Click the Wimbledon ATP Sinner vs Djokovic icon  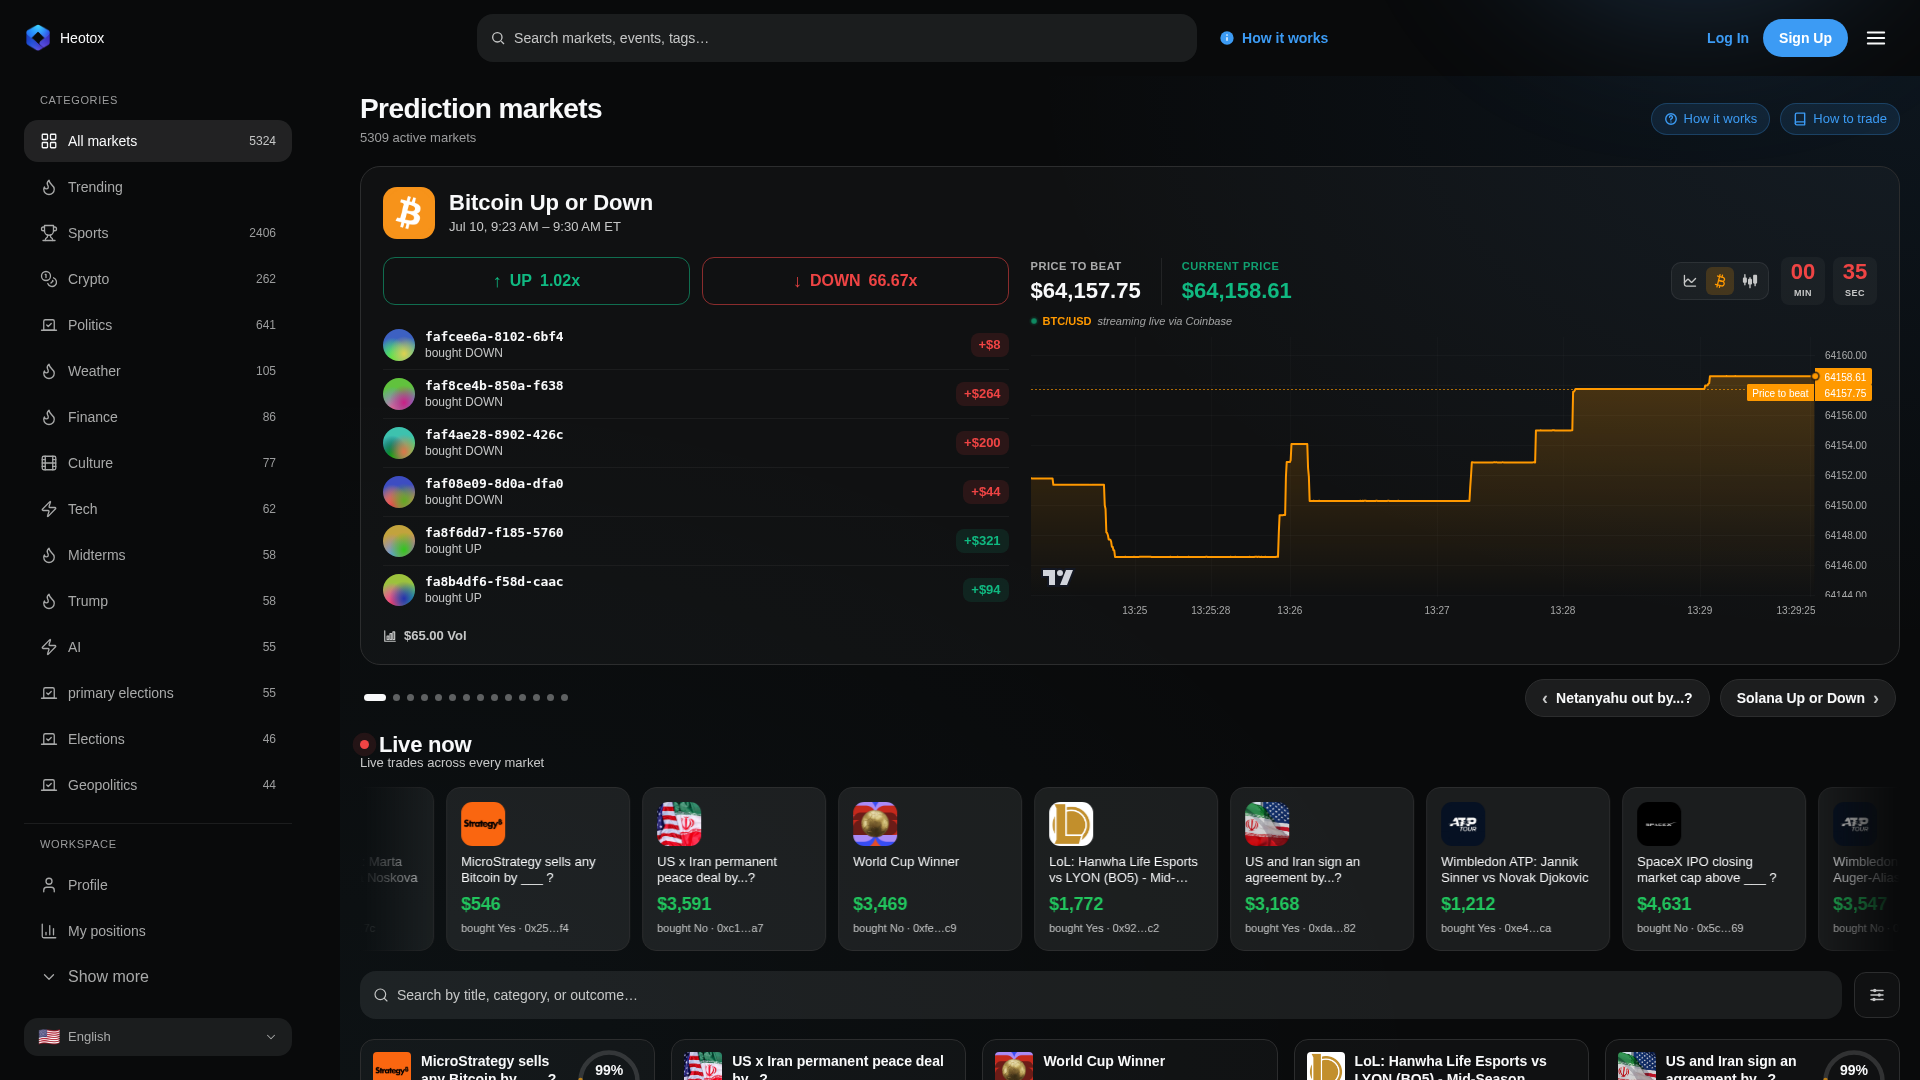tap(1463, 824)
